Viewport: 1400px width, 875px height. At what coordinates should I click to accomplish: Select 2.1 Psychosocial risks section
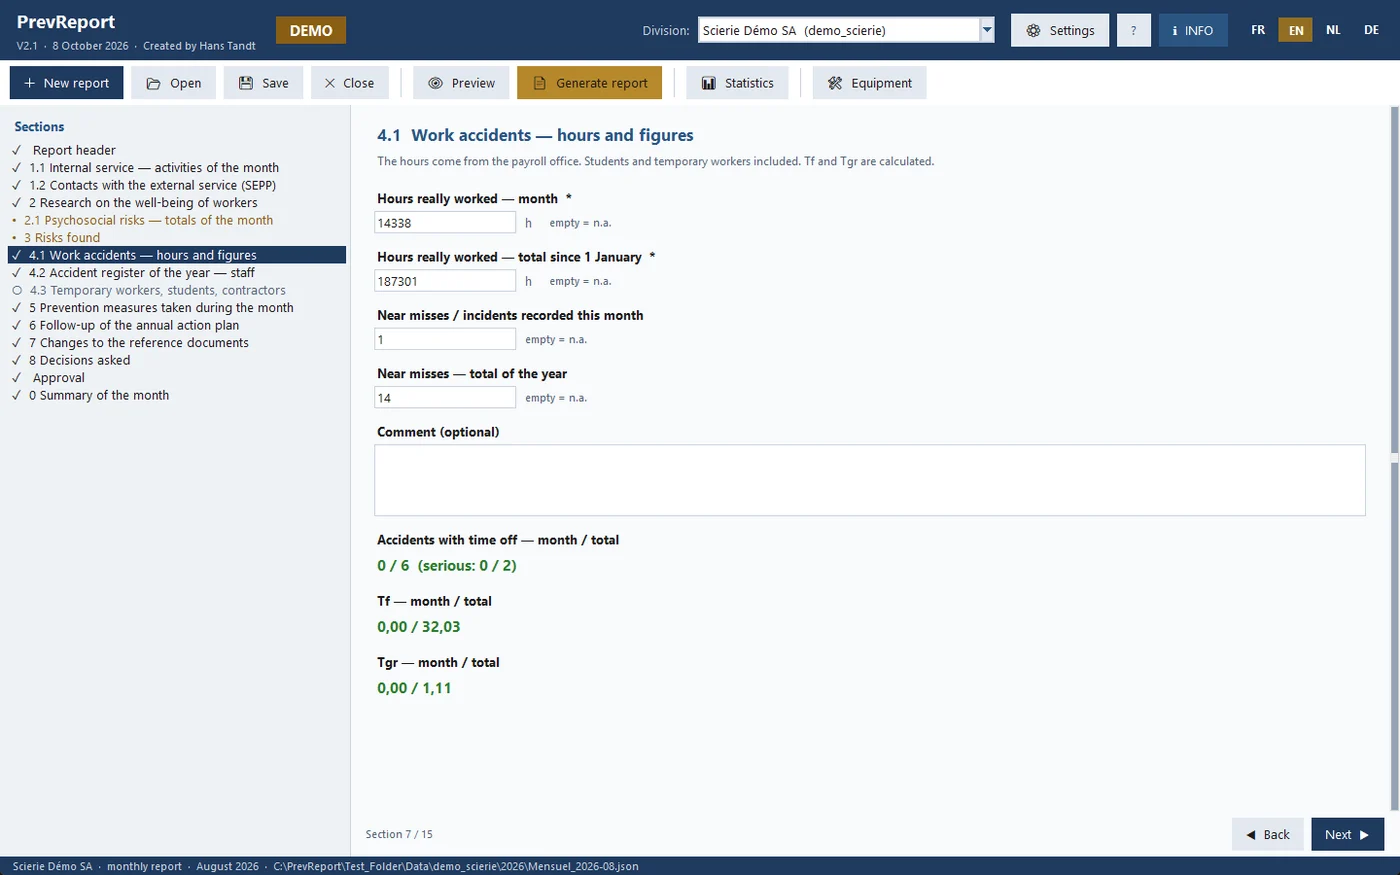click(177, 220)
